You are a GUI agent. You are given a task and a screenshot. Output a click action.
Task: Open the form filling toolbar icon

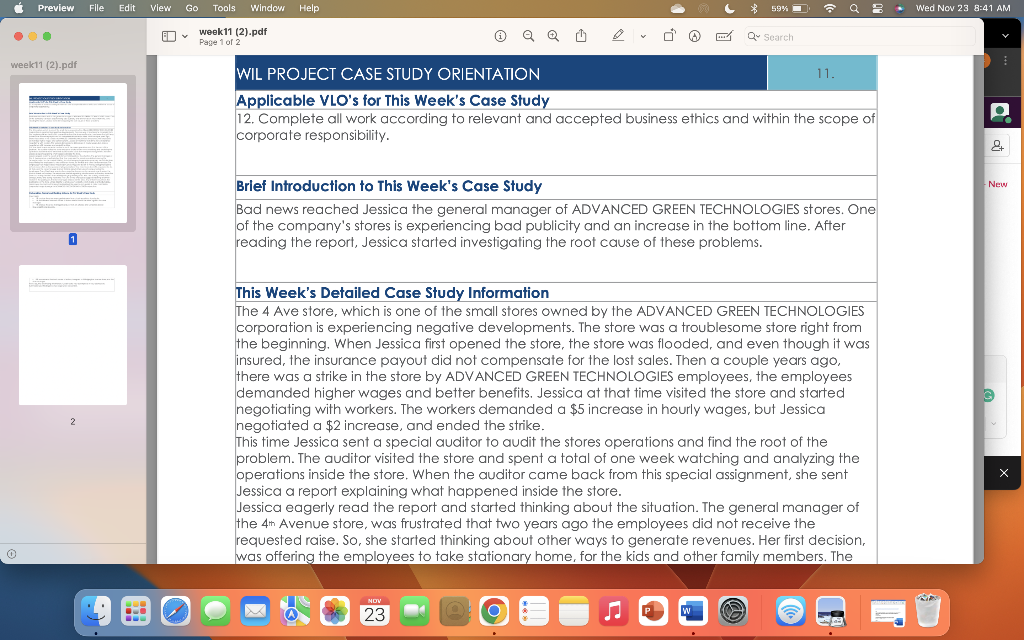(724, 37)
